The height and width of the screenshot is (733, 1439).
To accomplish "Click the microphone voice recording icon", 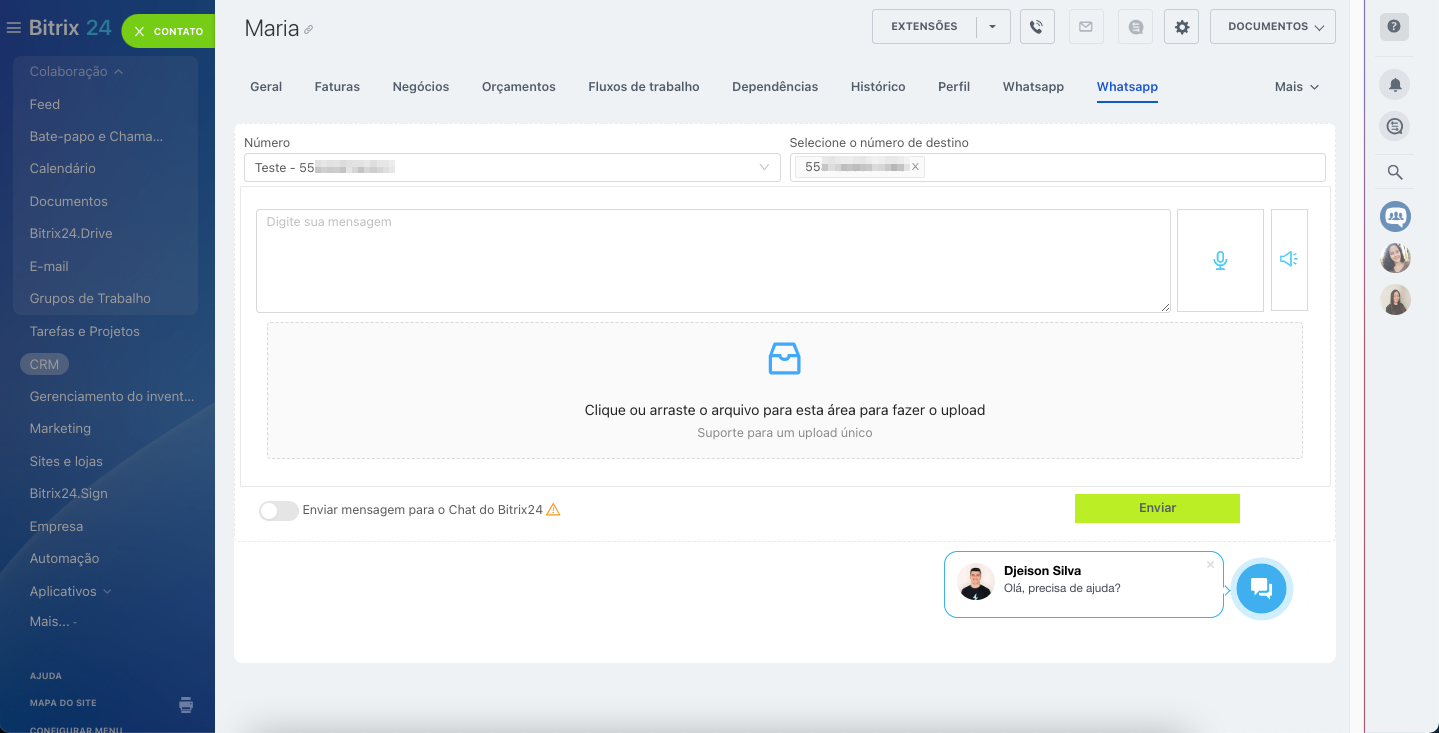I will (x=1220, y=260).
